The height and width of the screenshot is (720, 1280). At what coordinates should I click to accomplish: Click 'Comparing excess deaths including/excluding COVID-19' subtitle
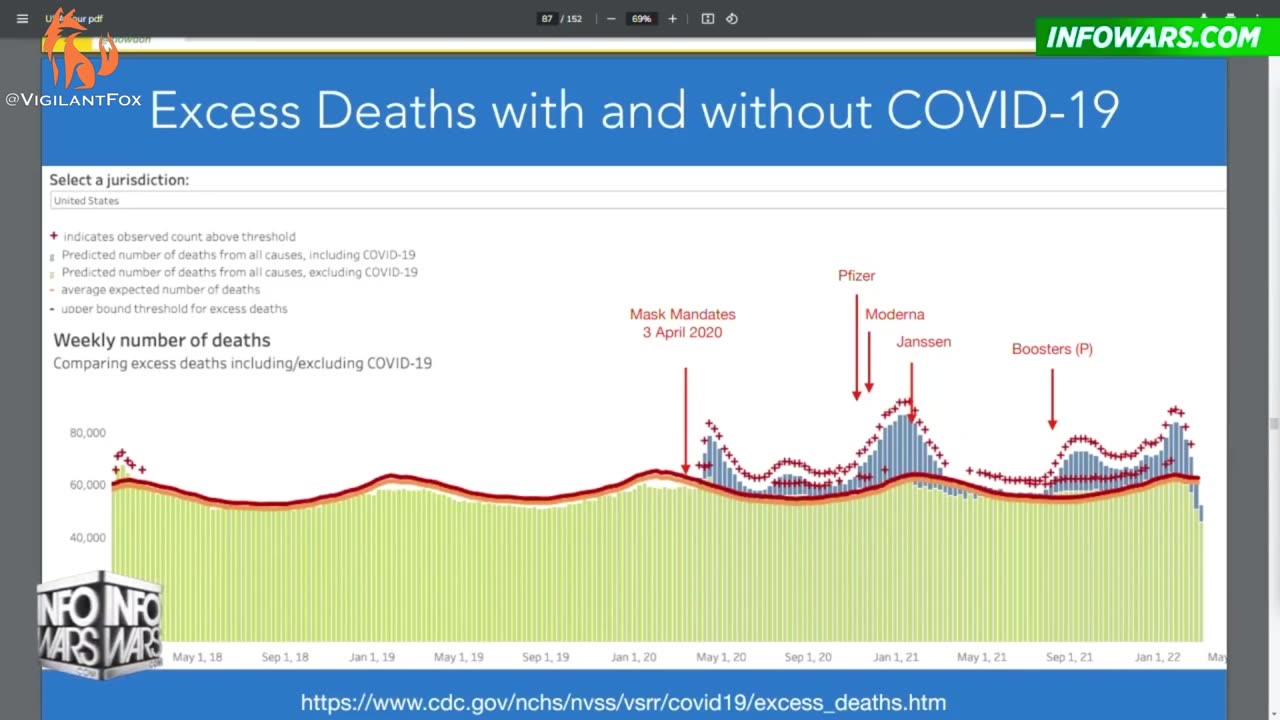[x=242, y=363]
